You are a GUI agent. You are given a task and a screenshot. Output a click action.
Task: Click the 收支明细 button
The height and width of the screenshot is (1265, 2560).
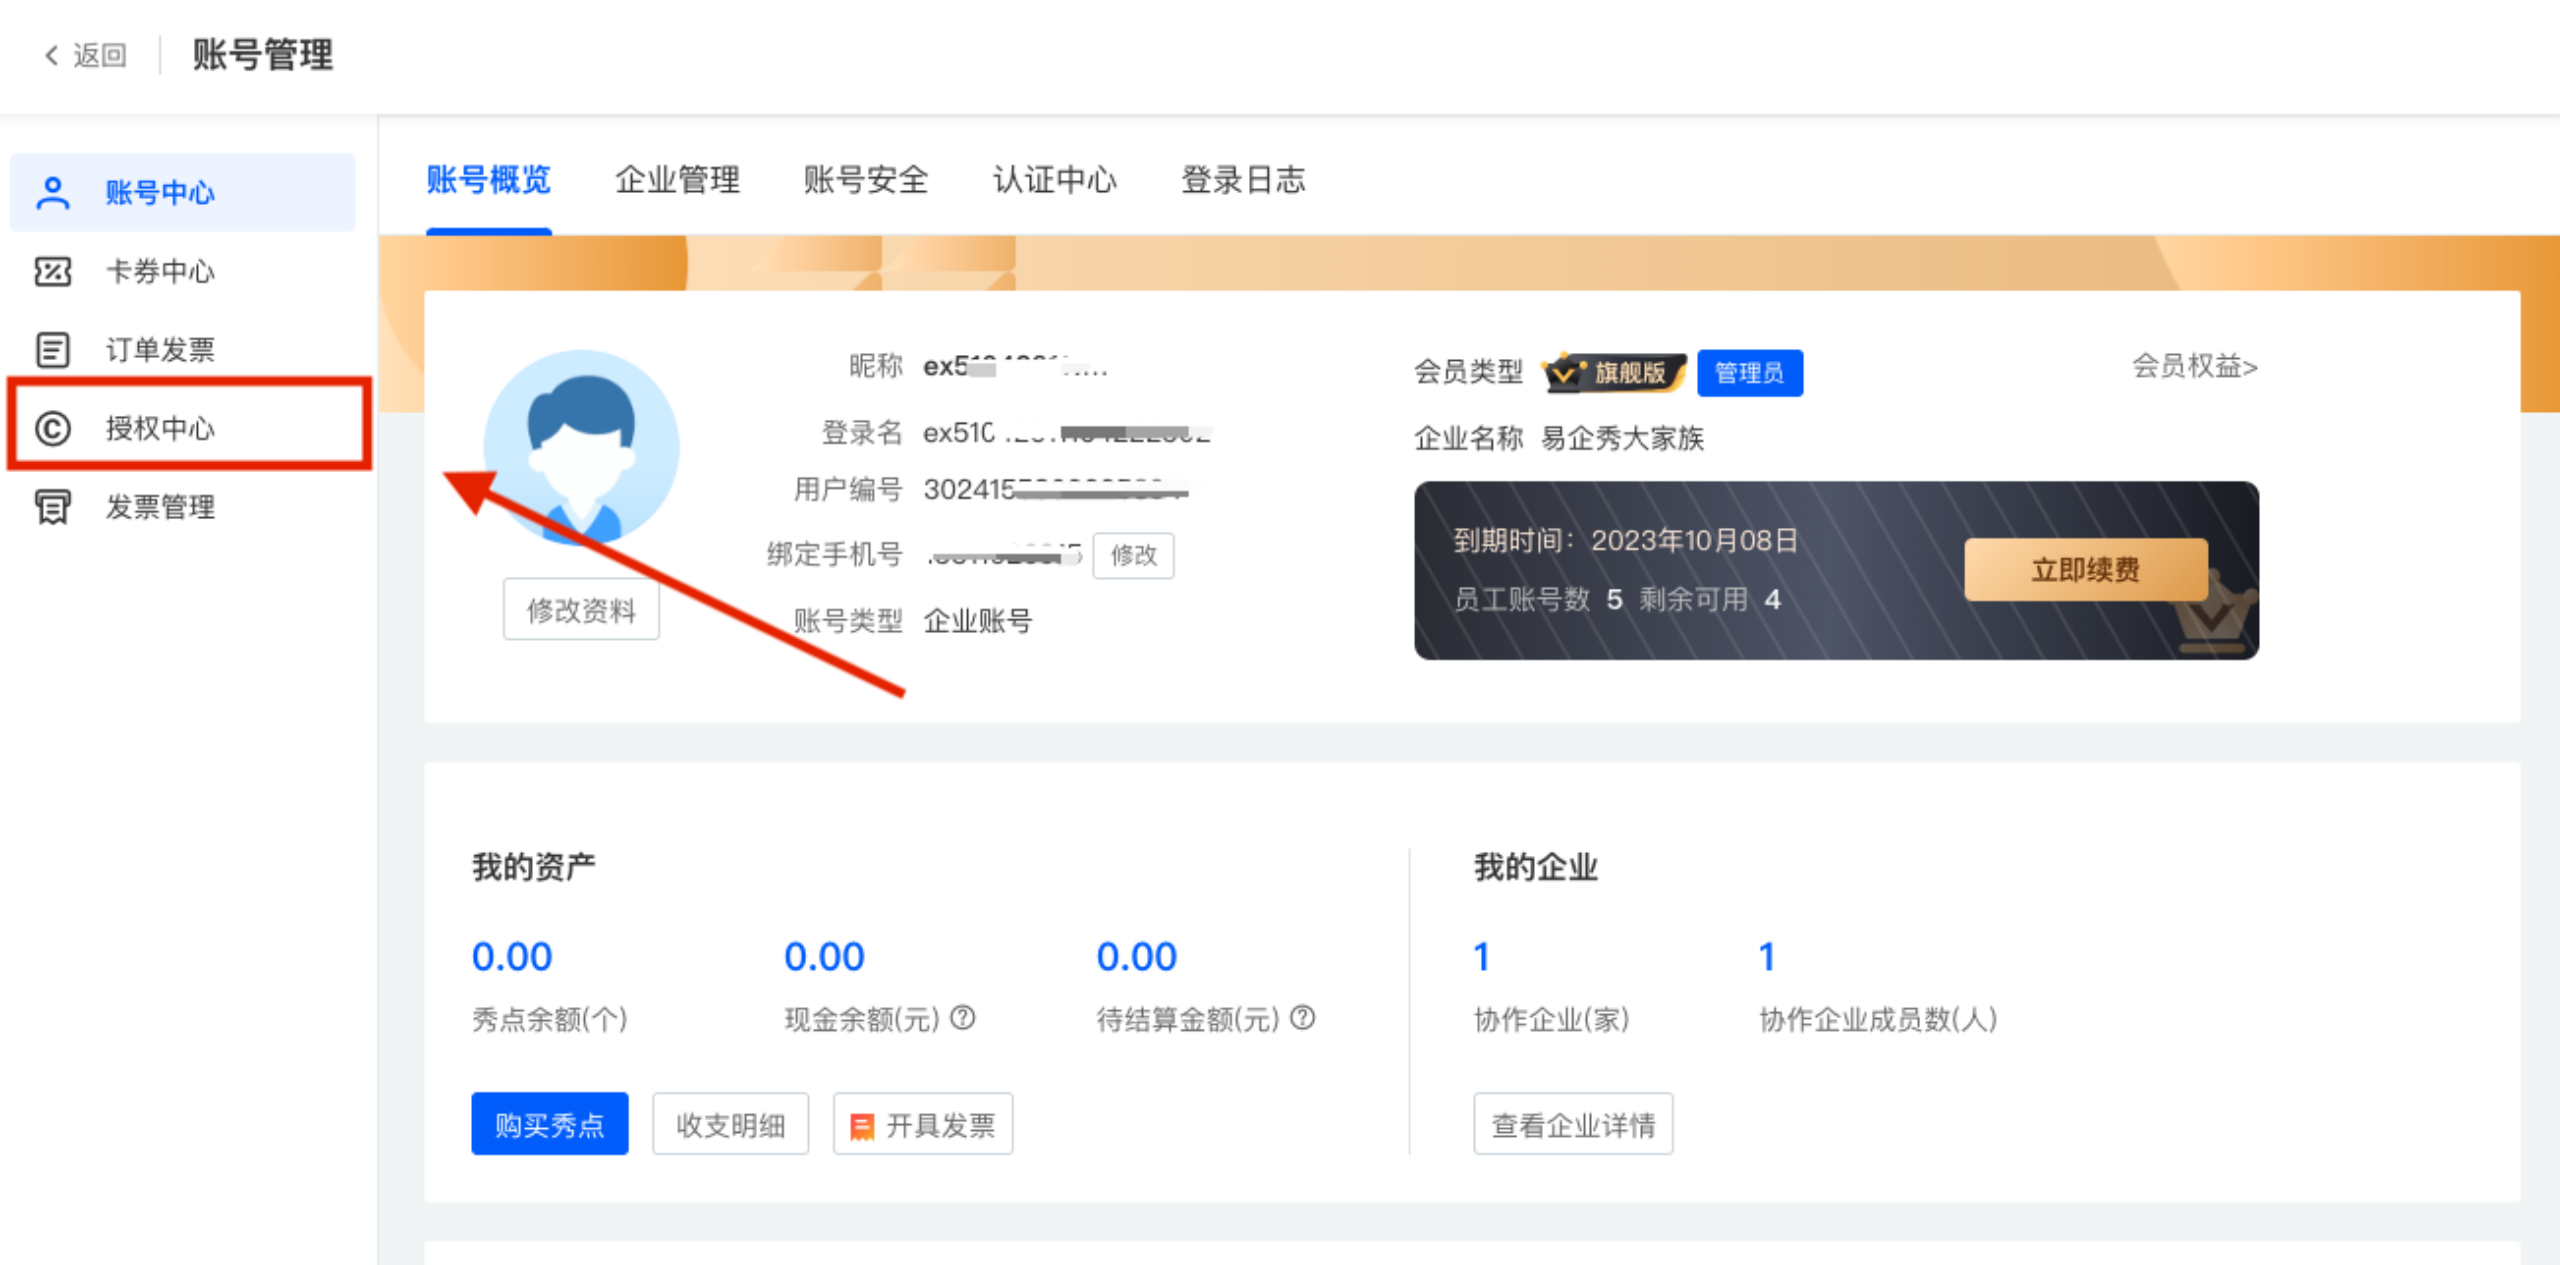[x=730, y=1124]
